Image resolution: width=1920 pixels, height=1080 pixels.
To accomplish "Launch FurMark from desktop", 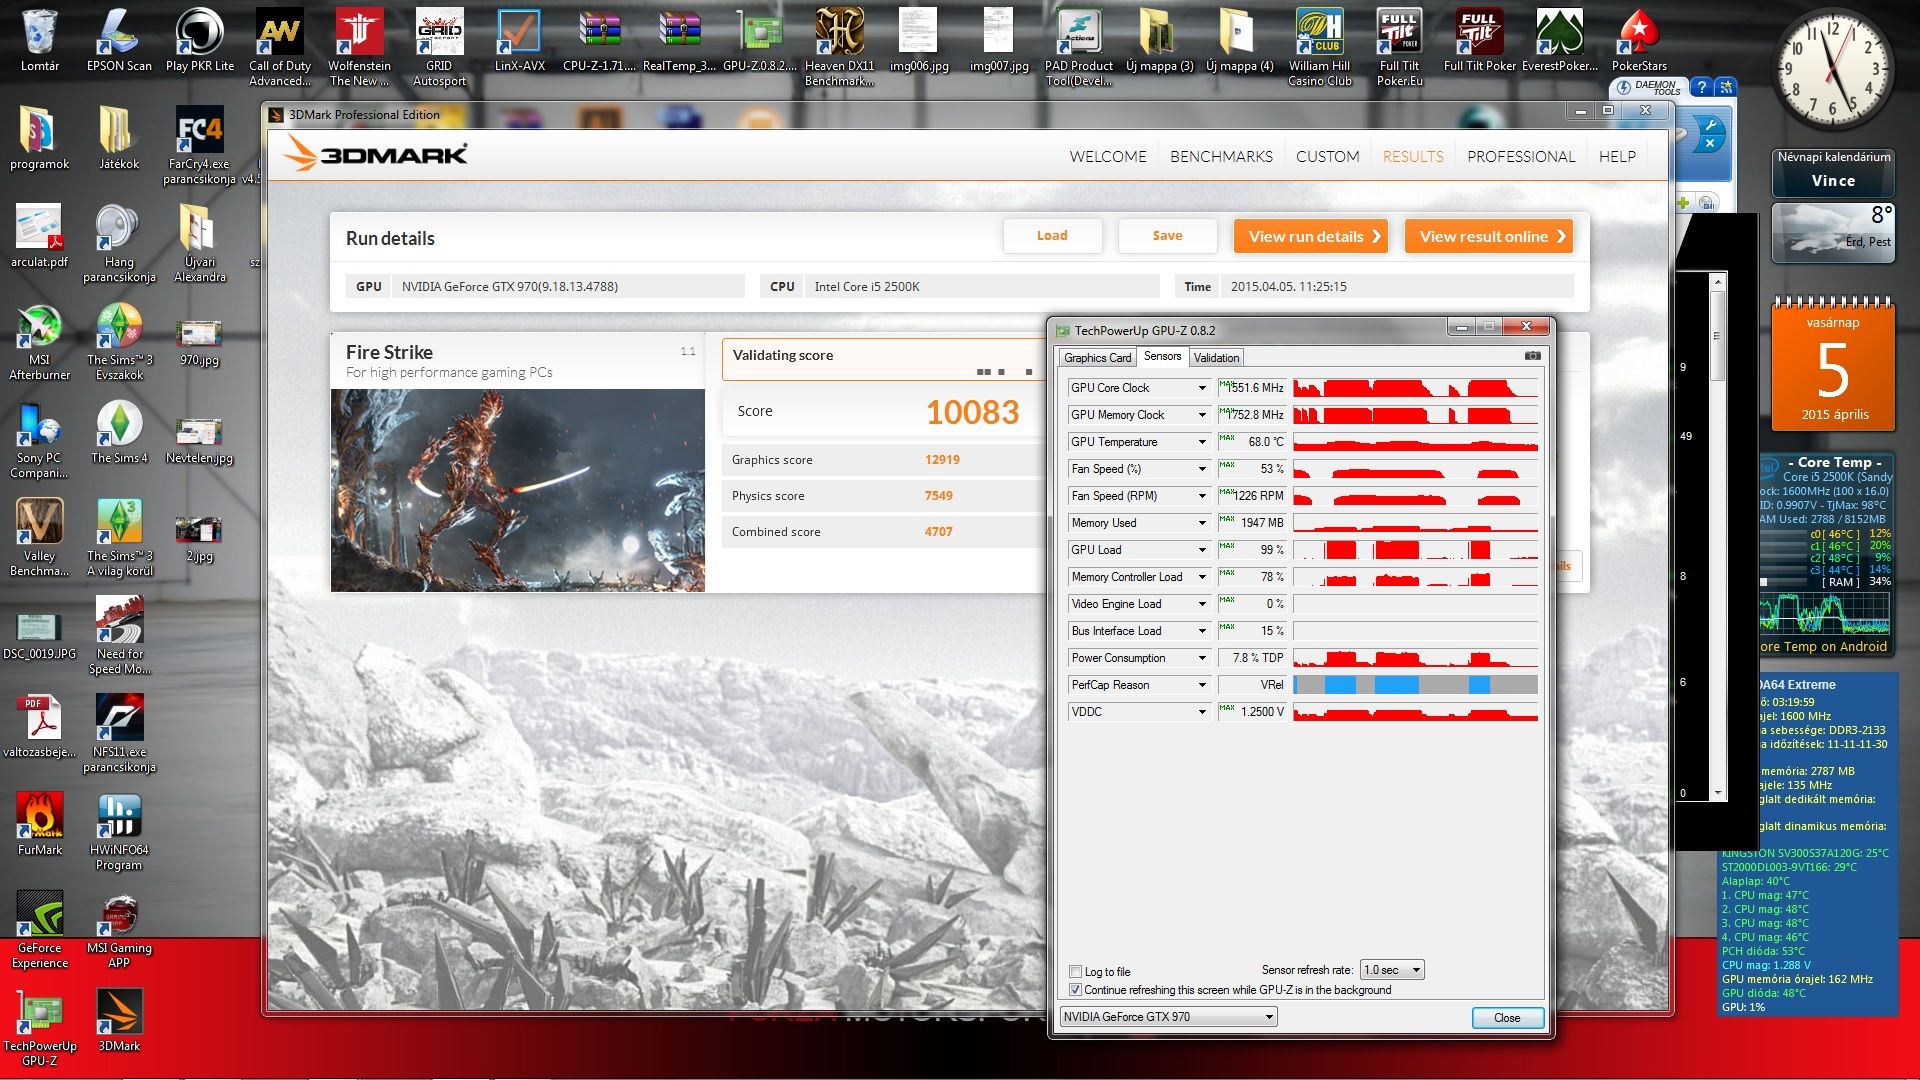I will pyautogui.click(x=40, y=824).
